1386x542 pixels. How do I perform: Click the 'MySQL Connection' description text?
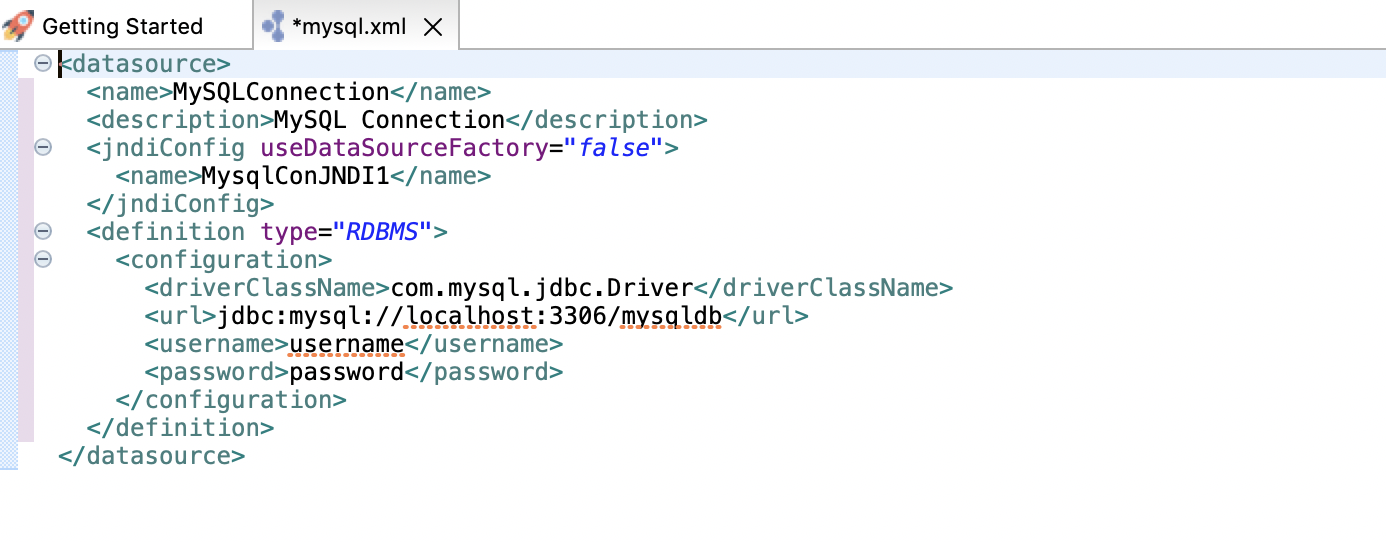(x=390, y=120)
